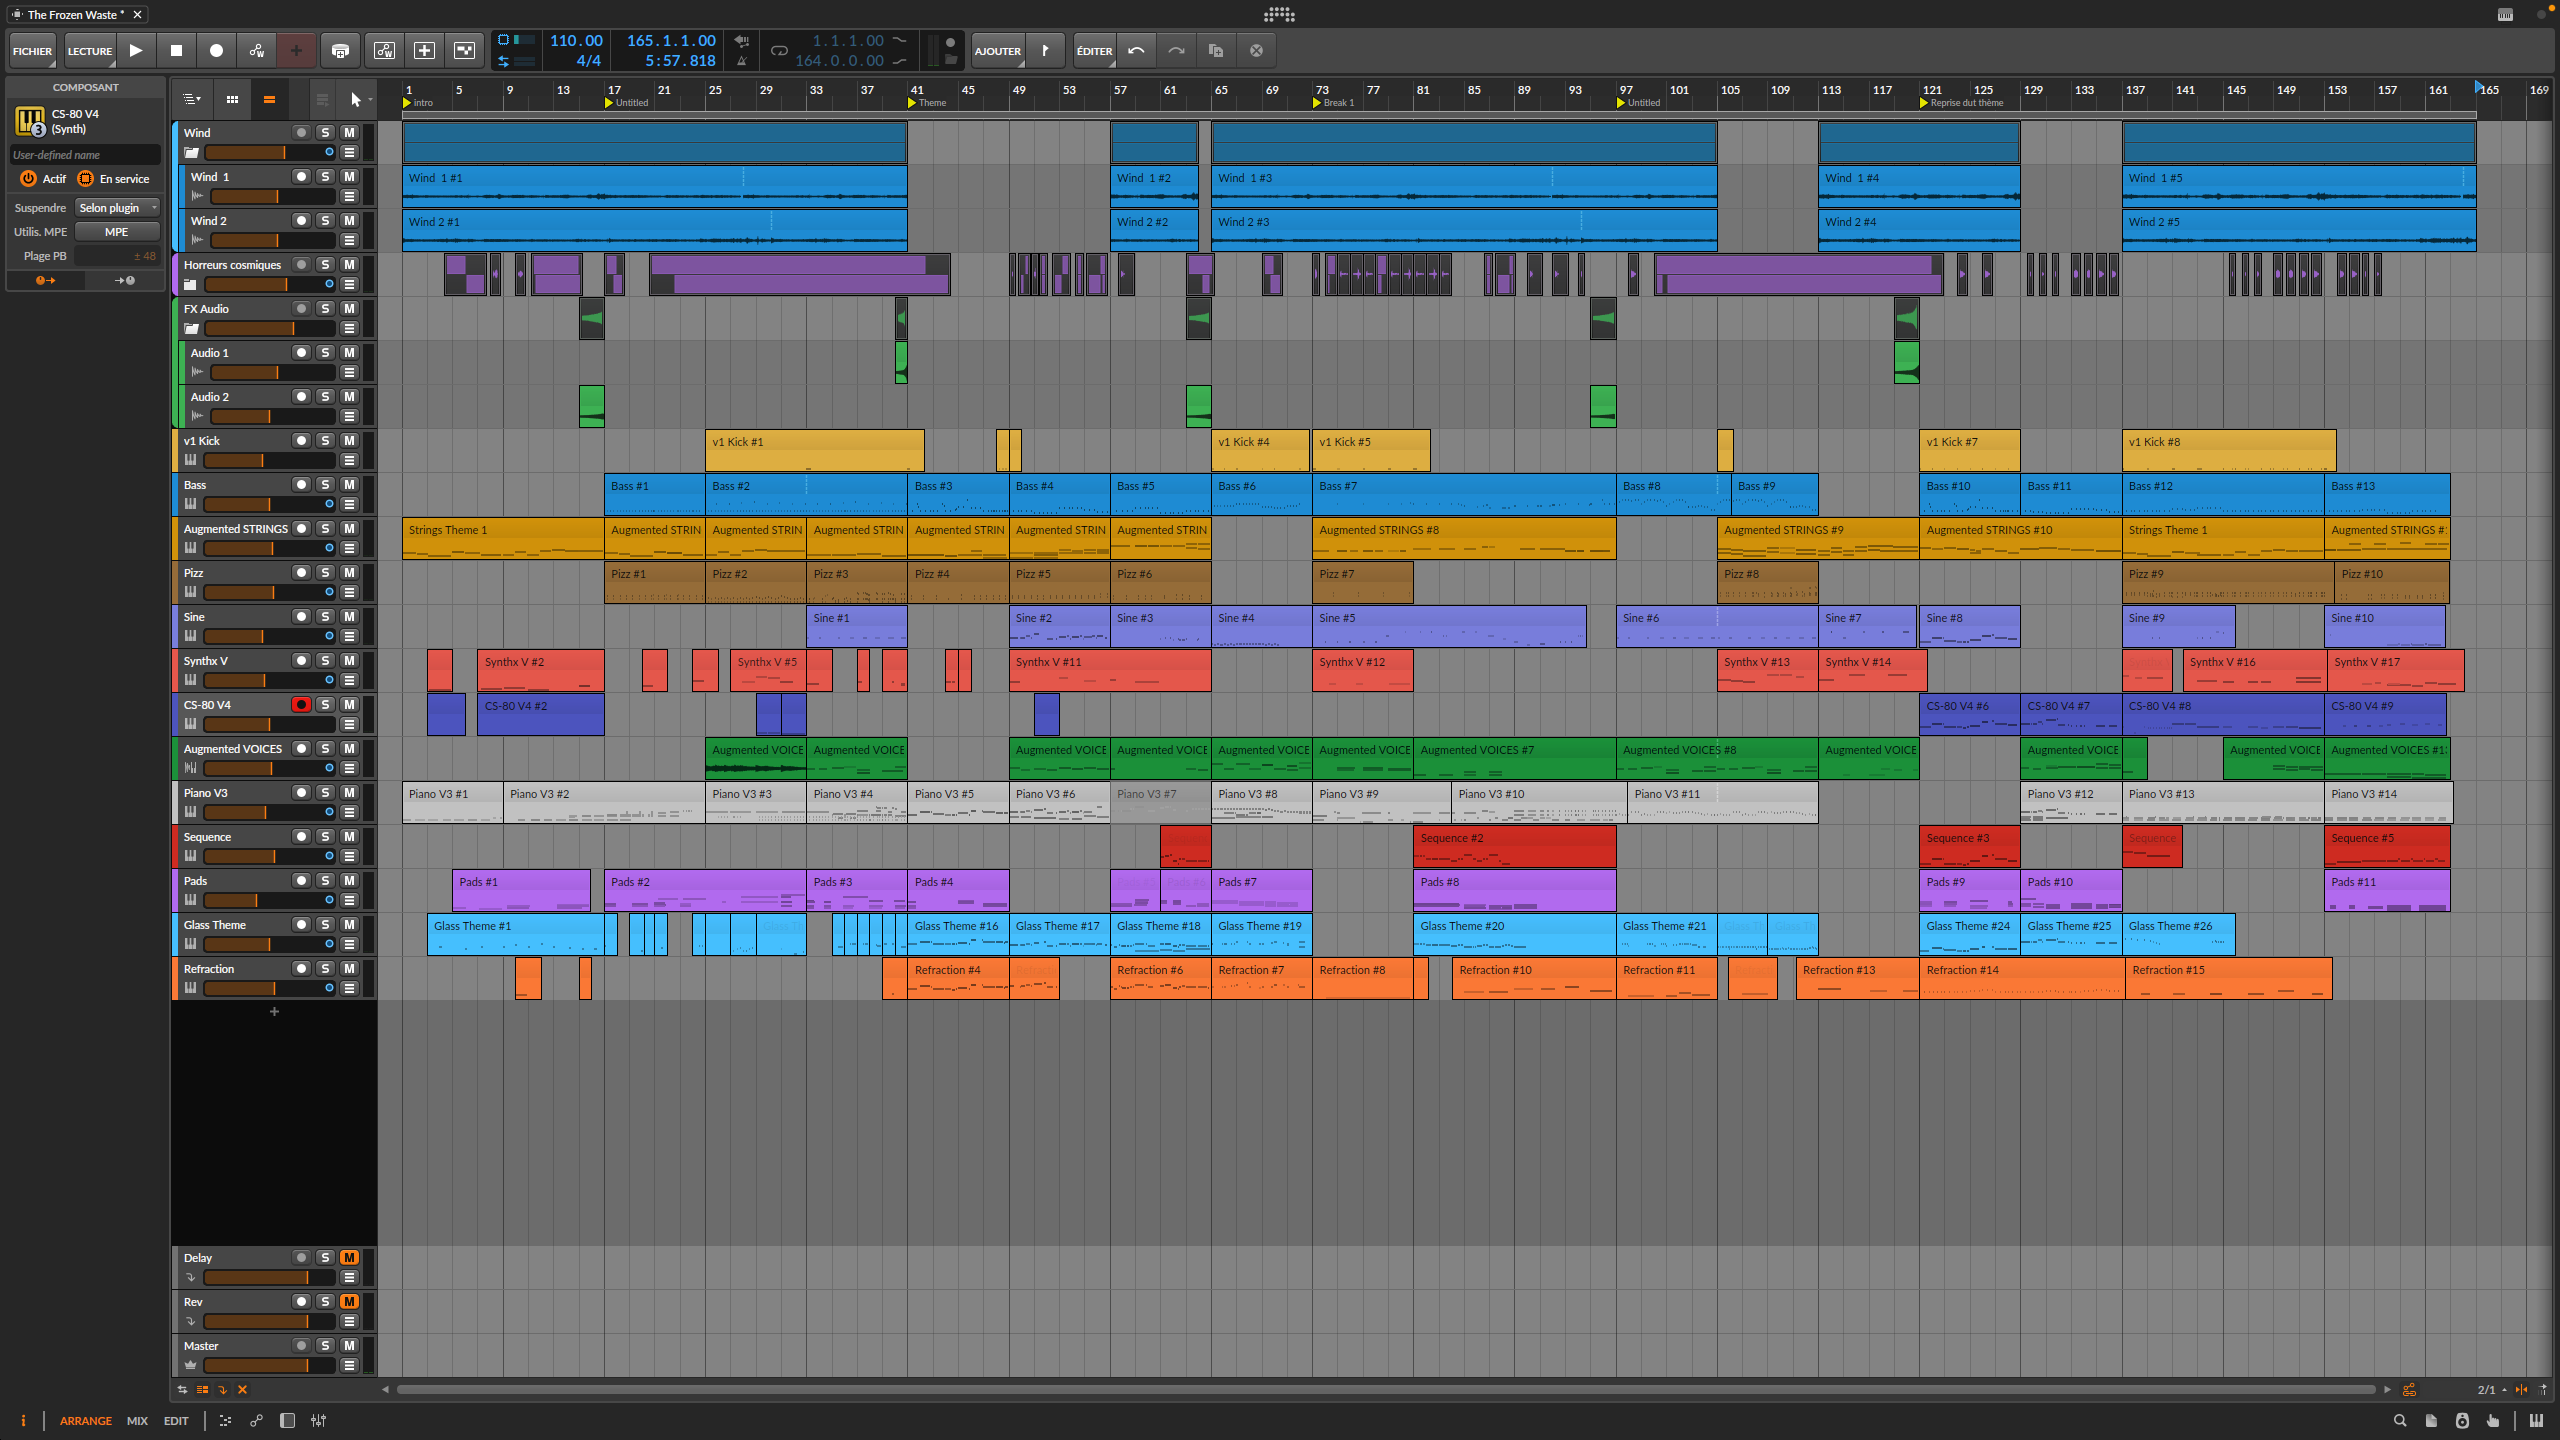Click the MPE button
The height and width of the screenshot is (1440, 2560).
click(x=117, y=232)
